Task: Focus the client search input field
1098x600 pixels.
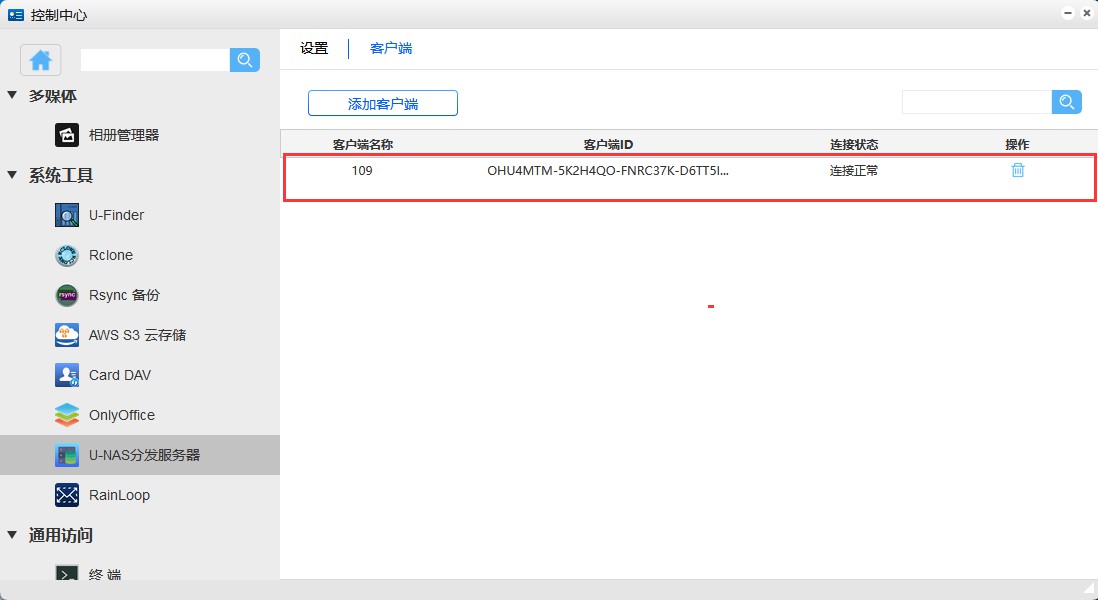Action: [x=976, y=102]
